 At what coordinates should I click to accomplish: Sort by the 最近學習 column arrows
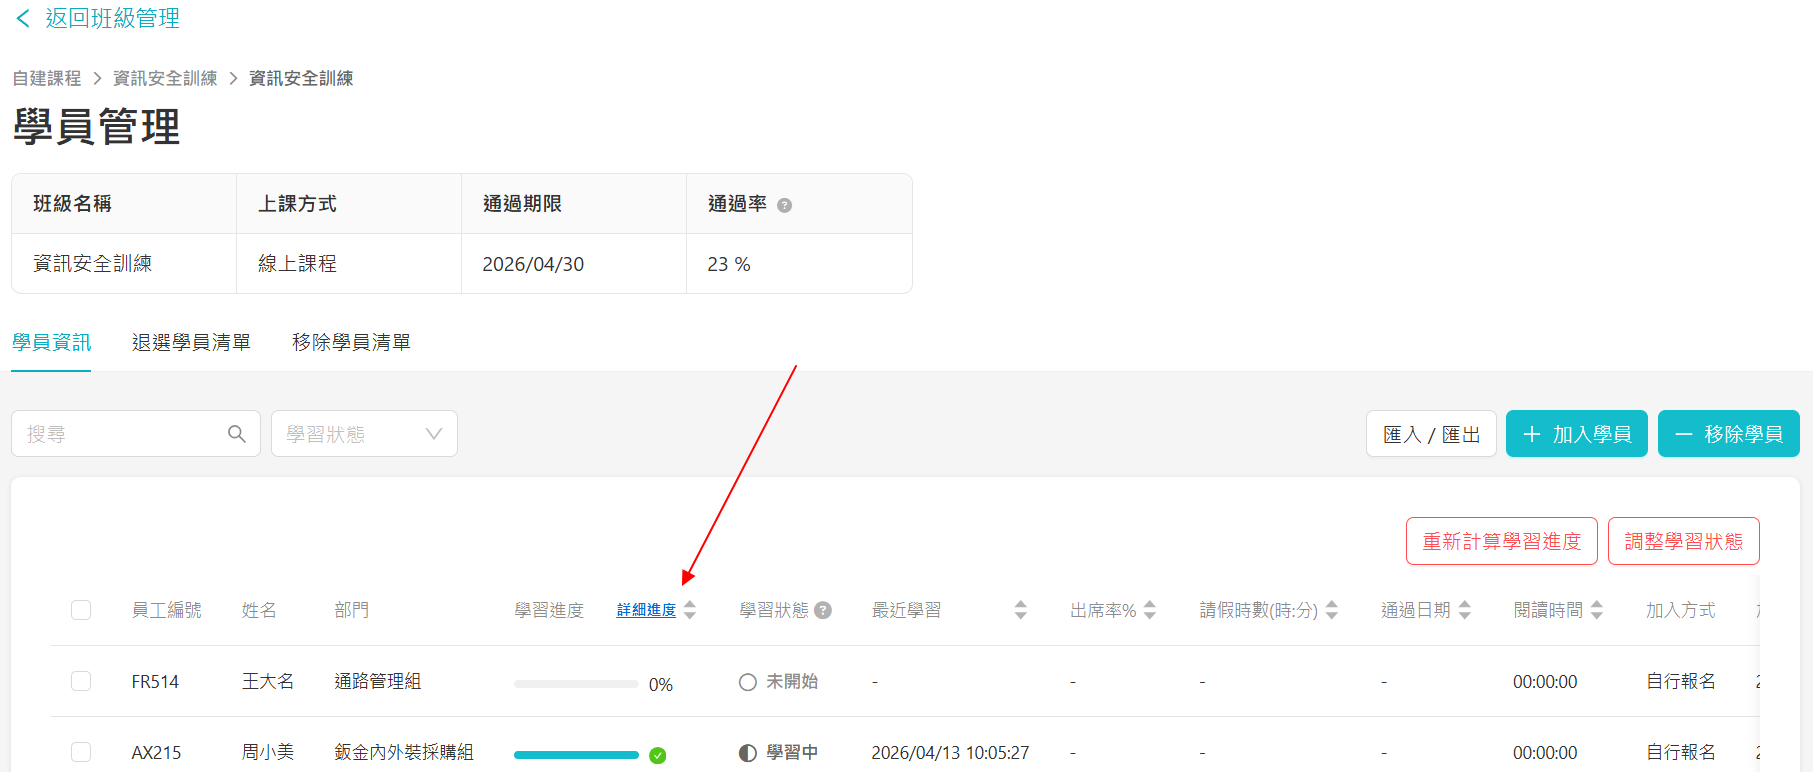[x=1020, y=610]
